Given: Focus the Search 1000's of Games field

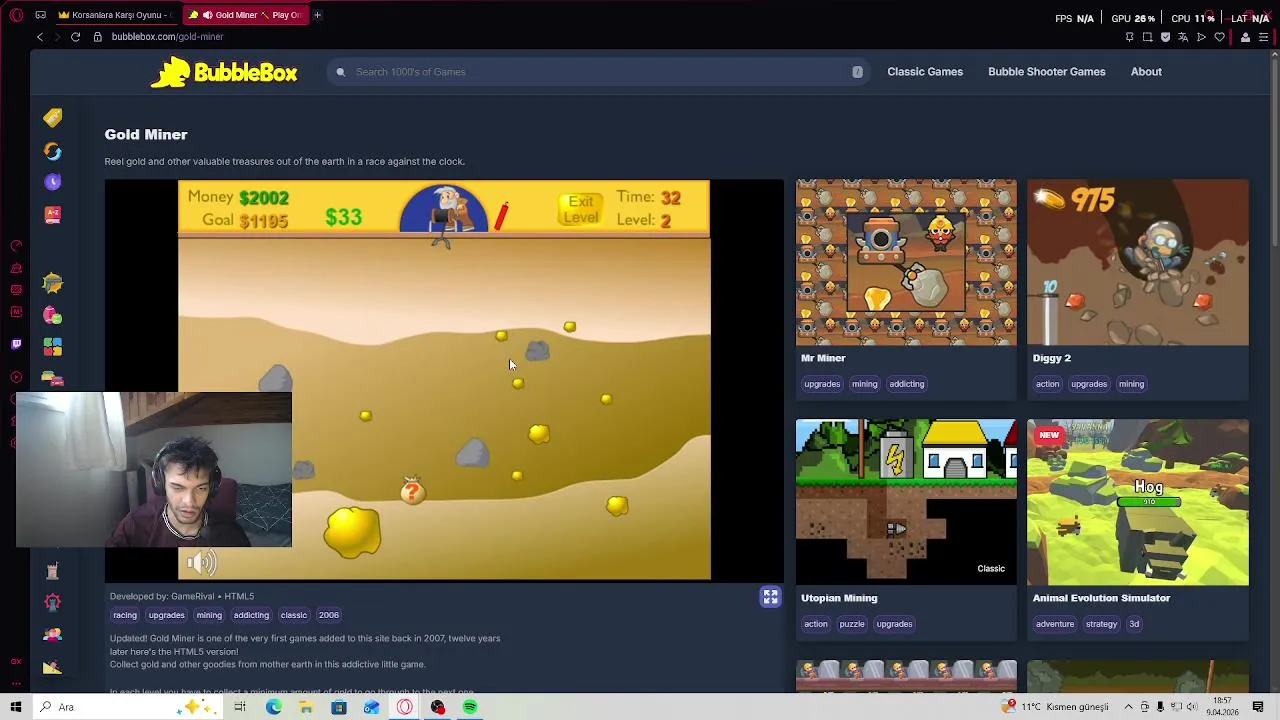Looking at the screenshot, I should click(597, 72).
